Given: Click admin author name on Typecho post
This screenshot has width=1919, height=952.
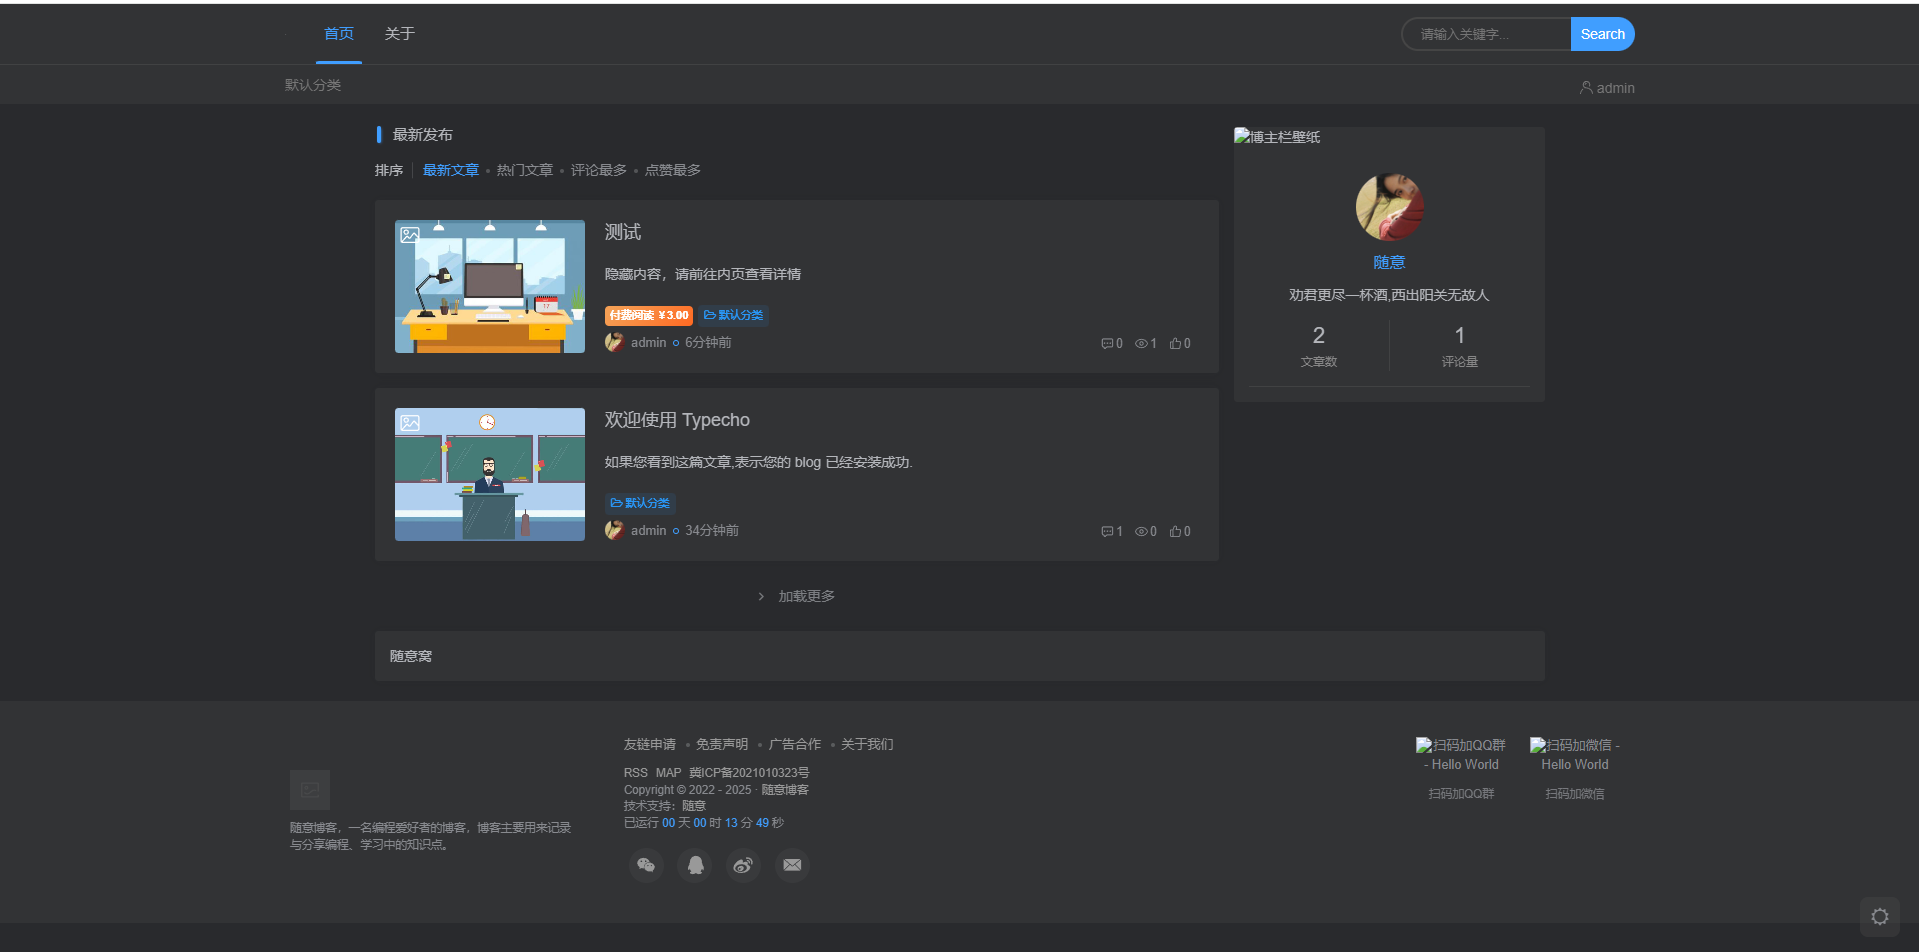Looking at the screenshot, I should 648,530.
